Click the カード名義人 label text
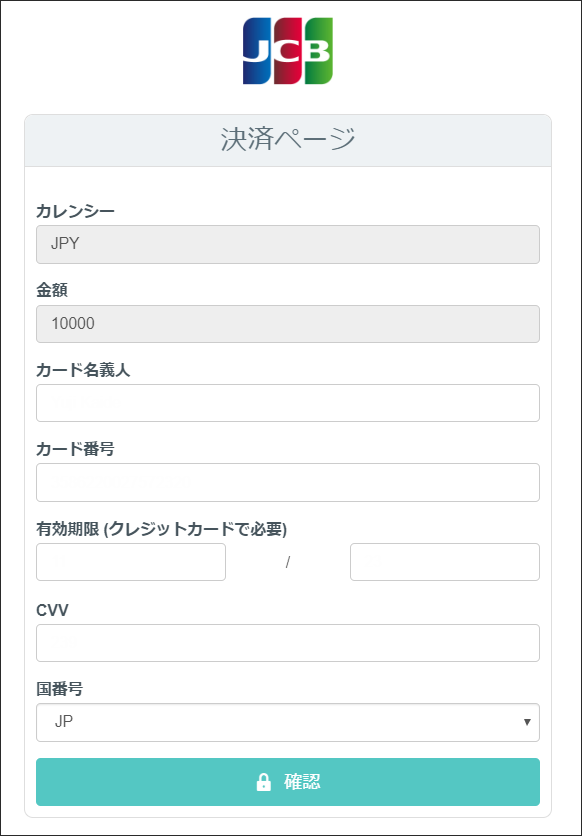This screenshot has width=582, height=836. 83,370
